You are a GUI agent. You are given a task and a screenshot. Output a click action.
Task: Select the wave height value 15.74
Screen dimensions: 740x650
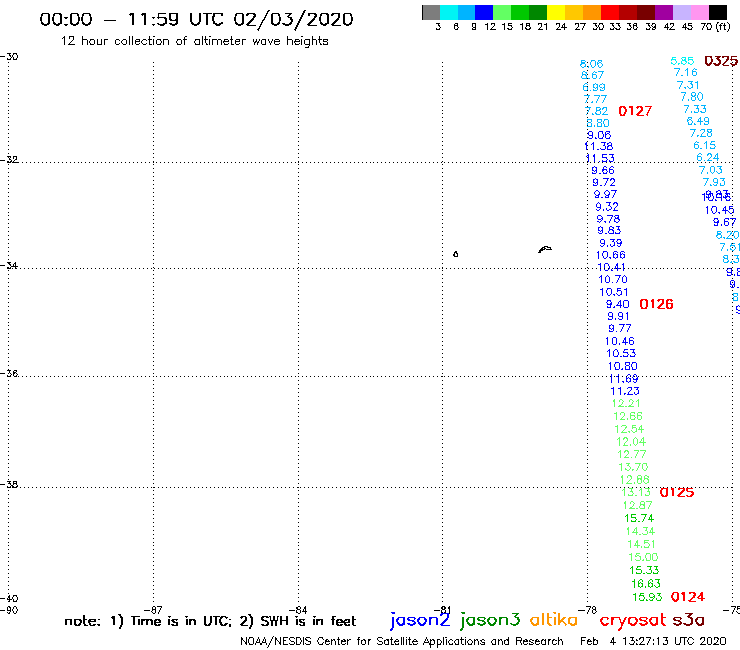[639, 518]
